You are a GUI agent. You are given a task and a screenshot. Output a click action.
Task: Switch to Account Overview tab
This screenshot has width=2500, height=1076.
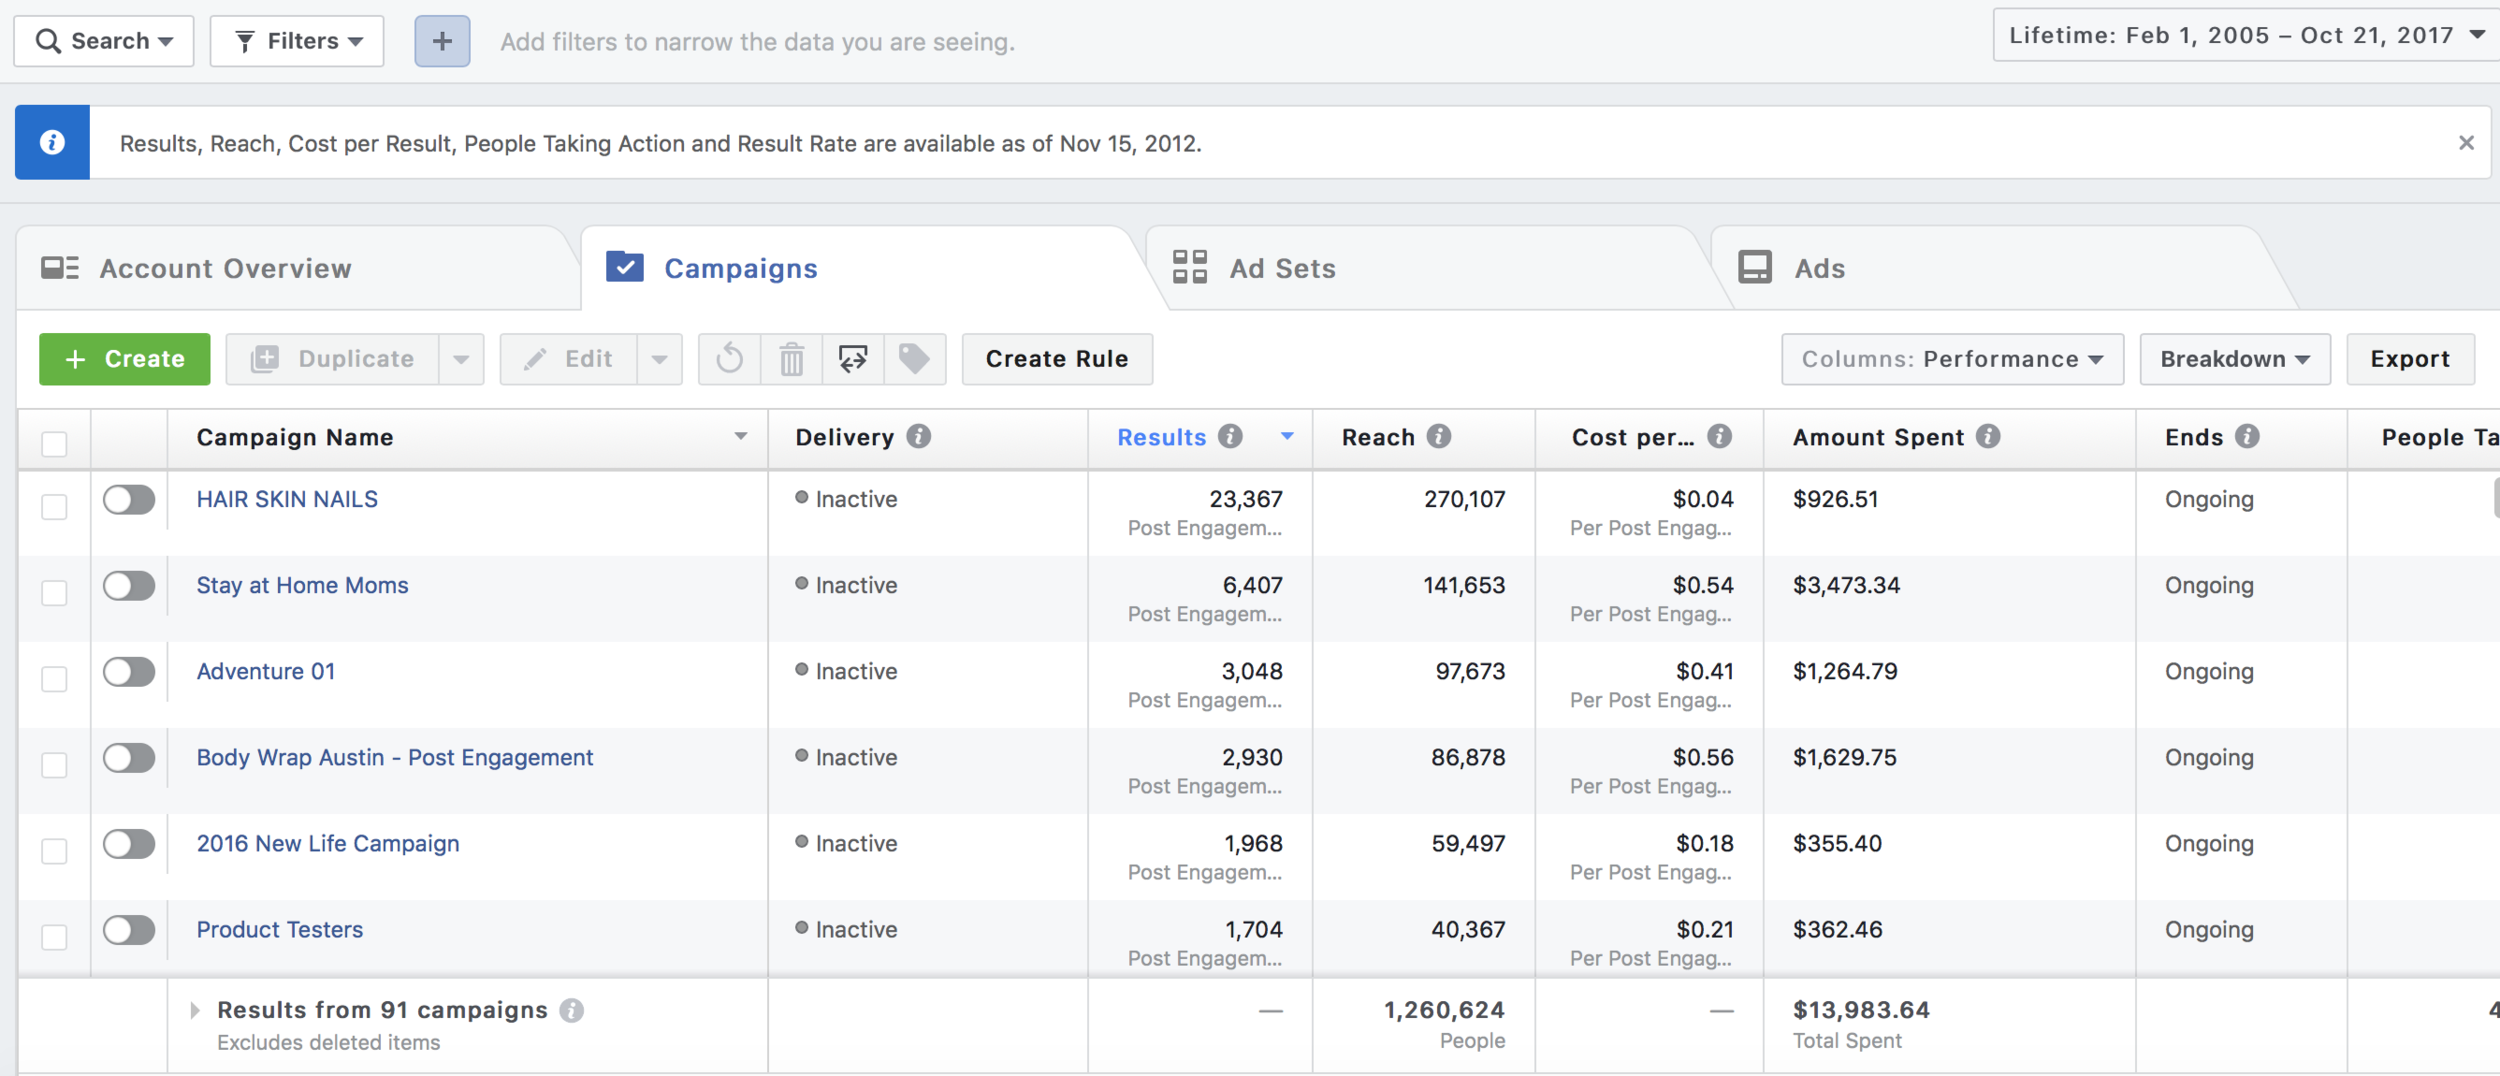297,268
